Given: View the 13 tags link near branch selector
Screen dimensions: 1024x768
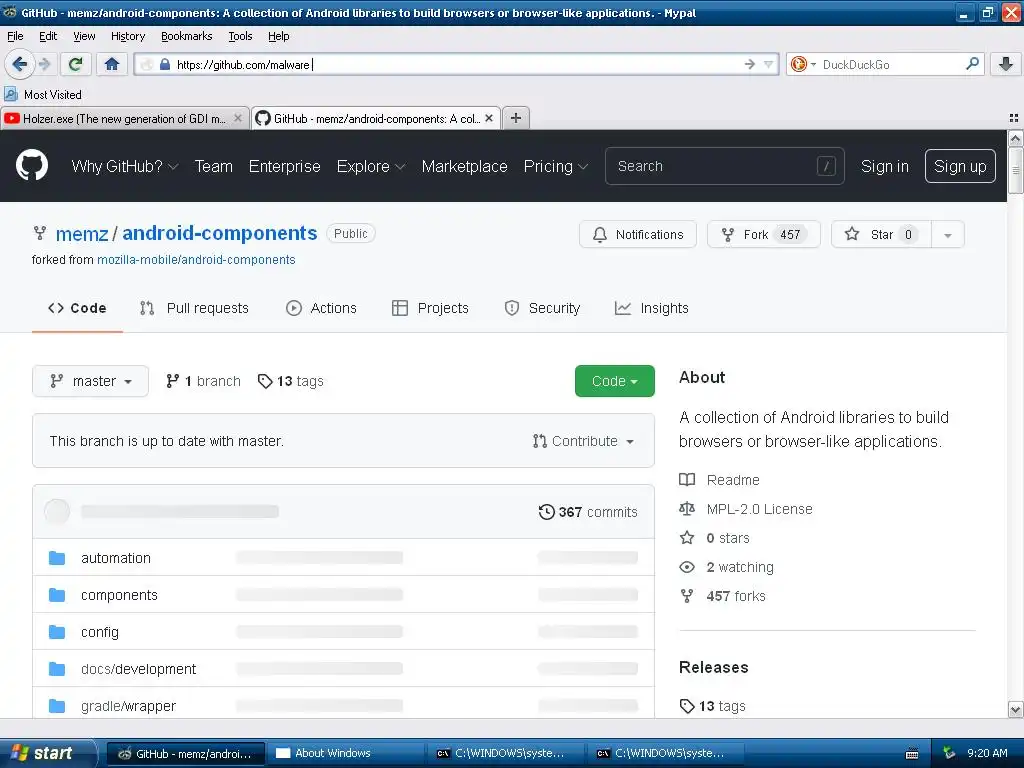Looking at the screenshot, I should [x=291, y=381].
